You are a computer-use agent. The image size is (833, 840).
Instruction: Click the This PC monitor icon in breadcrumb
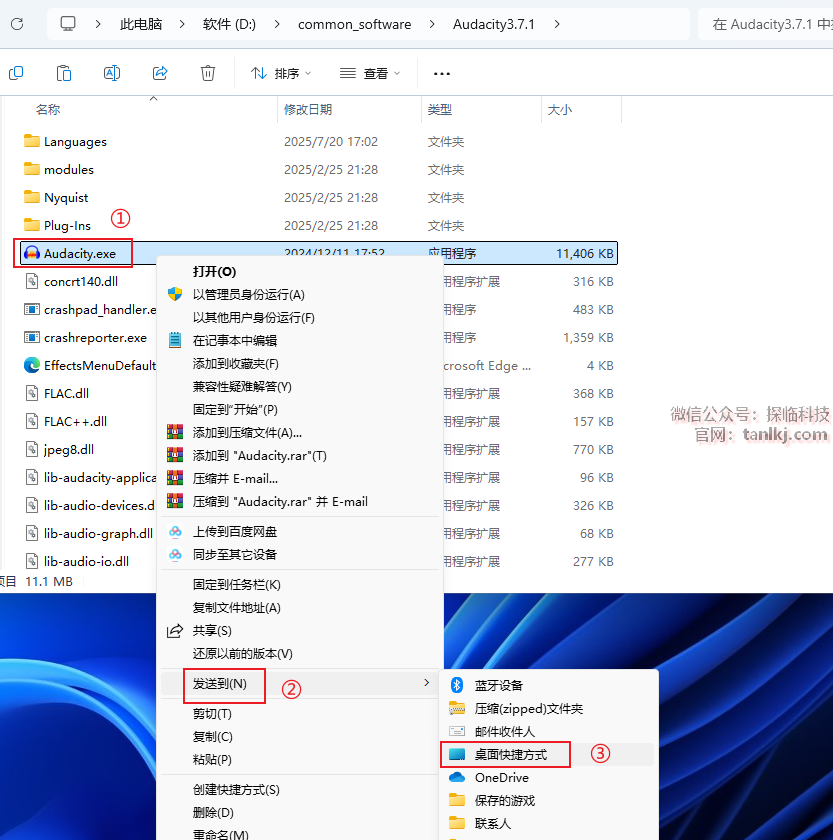click(x=68, y=24)
